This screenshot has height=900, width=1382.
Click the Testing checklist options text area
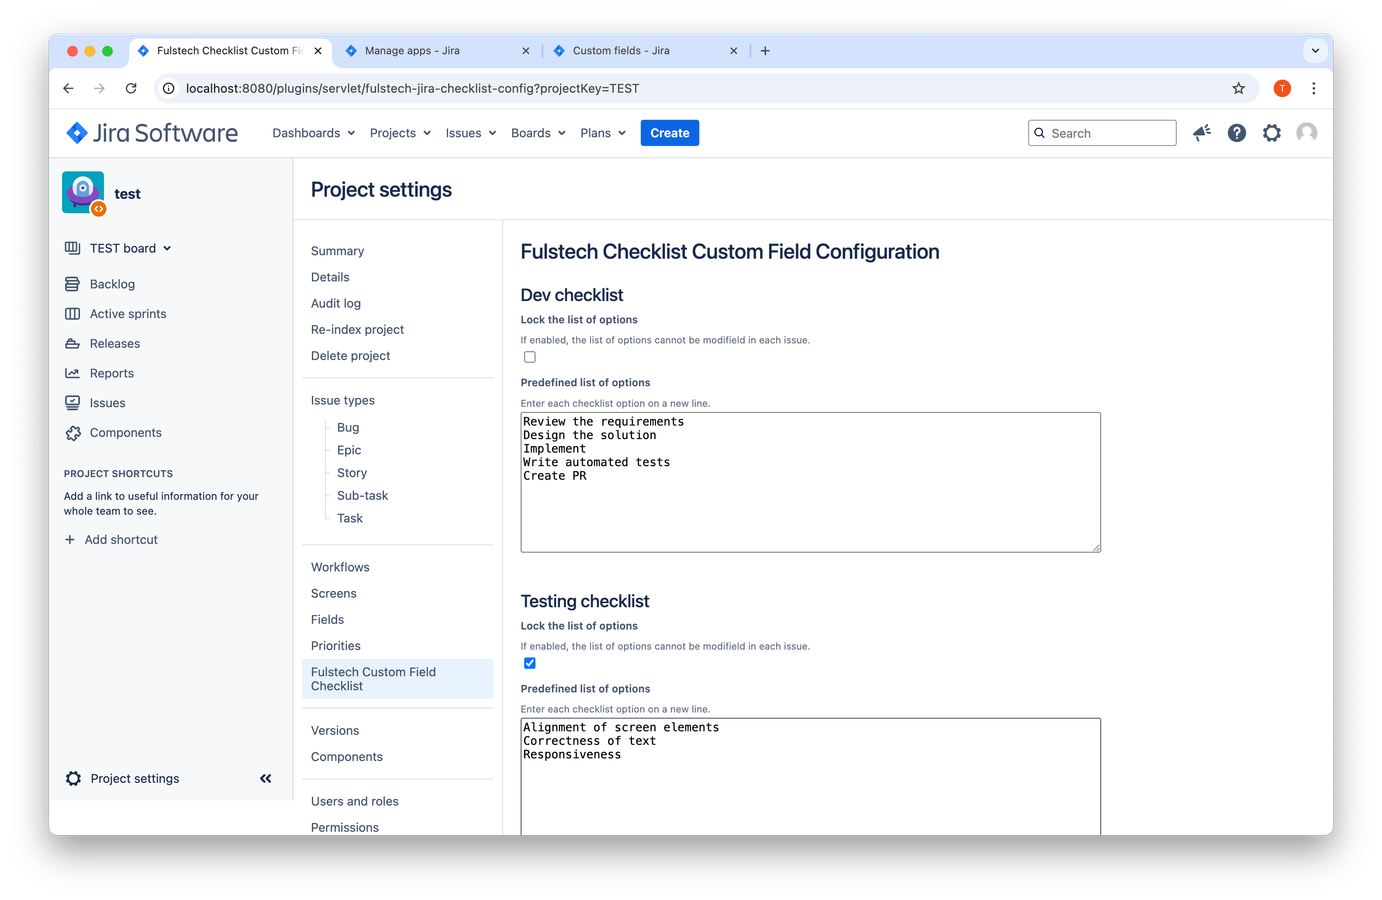pos(811,776)
